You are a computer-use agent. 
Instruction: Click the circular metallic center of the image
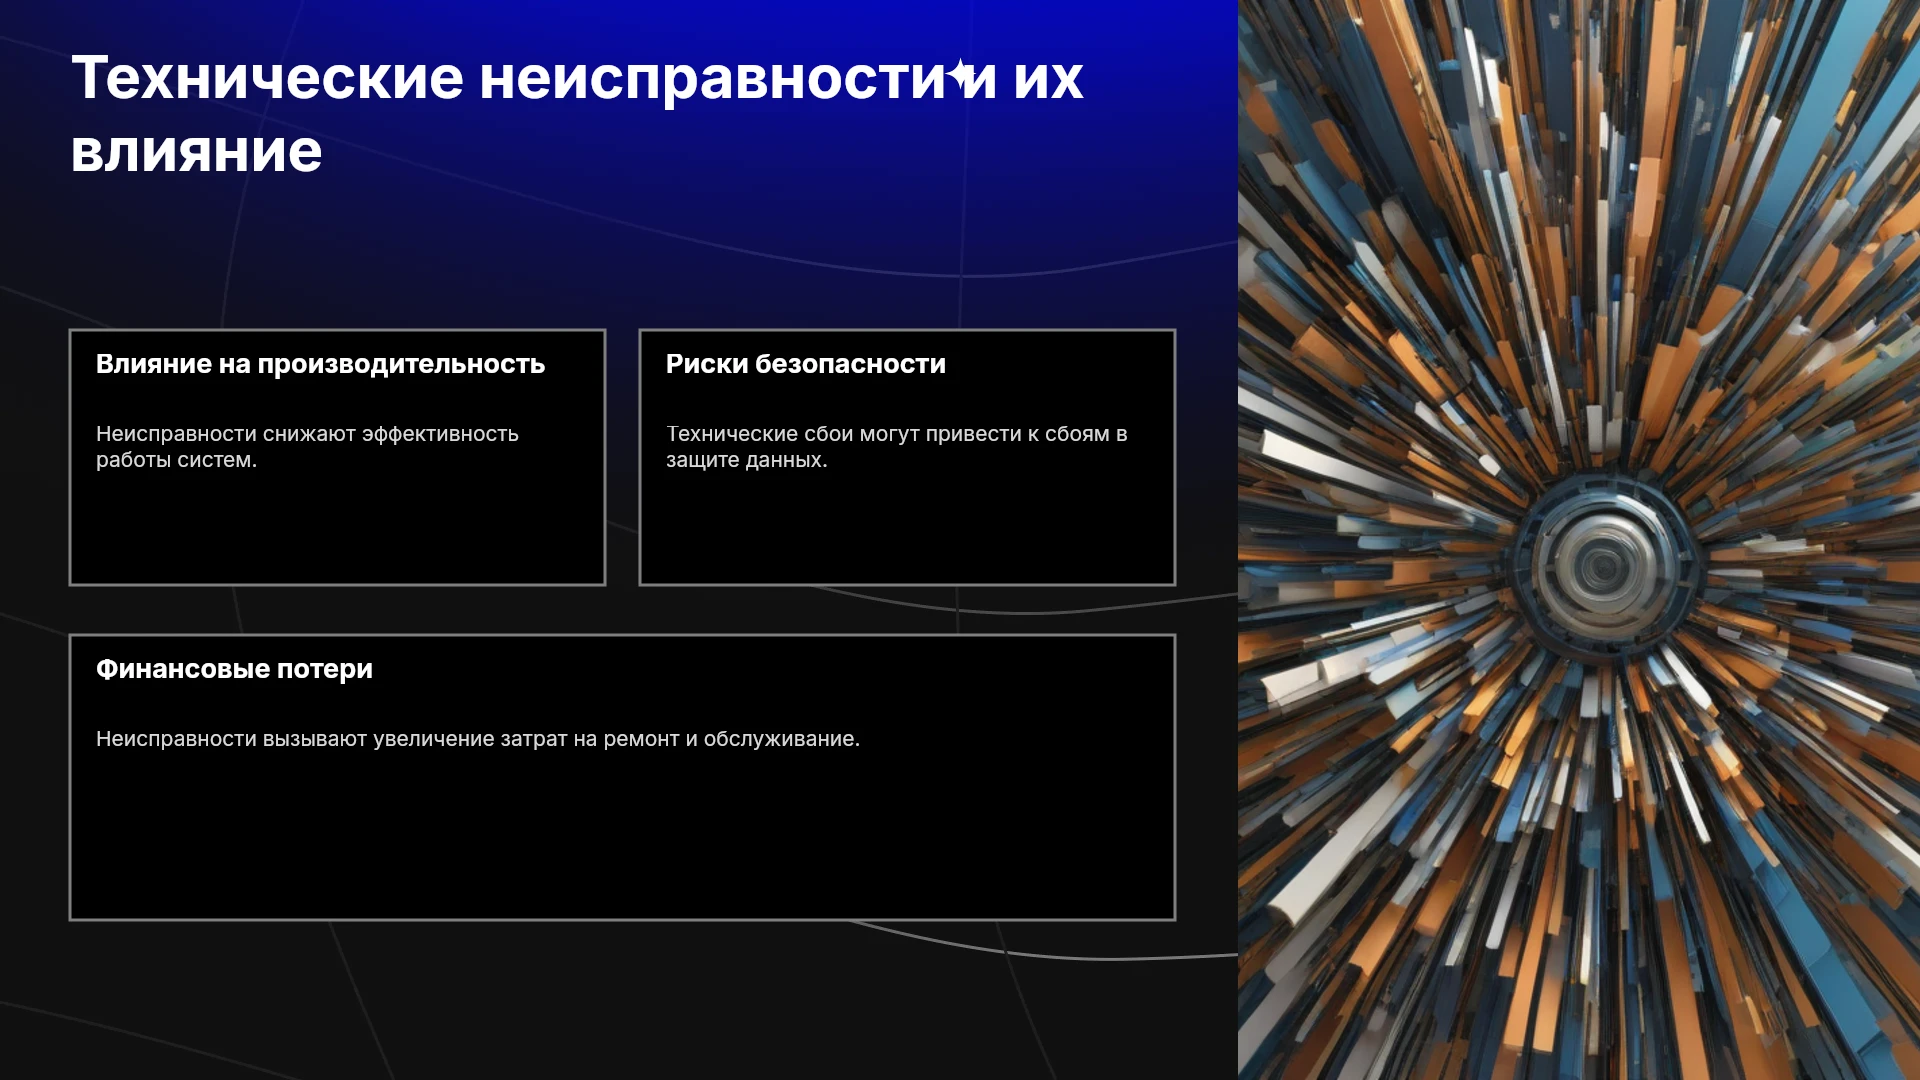(x=1603, y=566)
